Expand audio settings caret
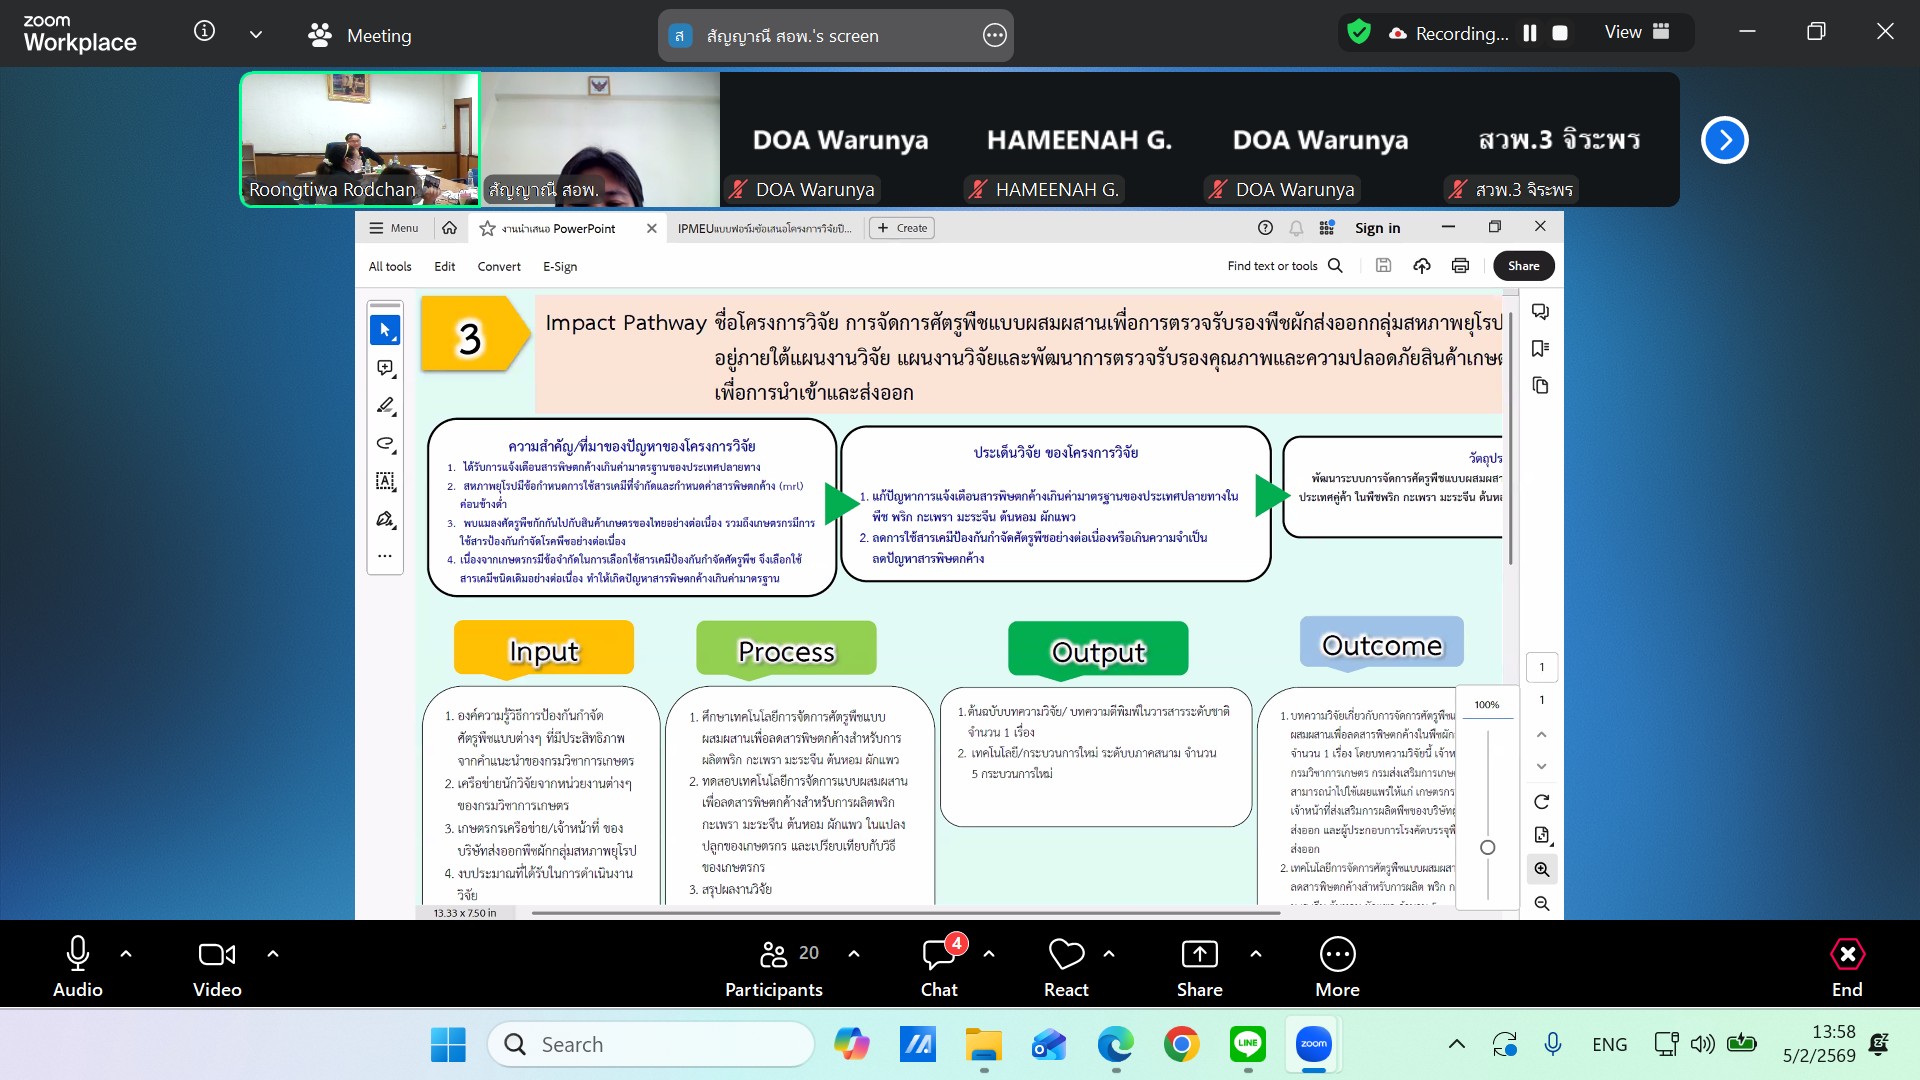The width and height of the screenshot is (1920, 1080). click(x=126, y=954)
